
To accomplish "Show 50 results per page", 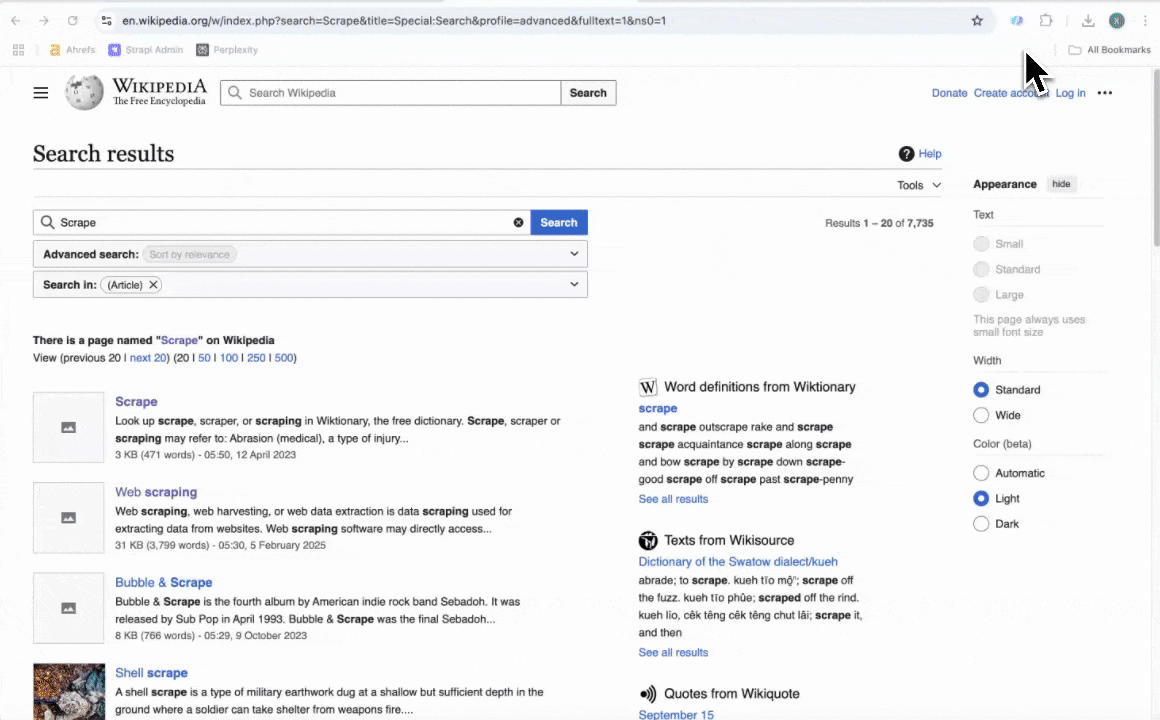I will click(x=204, y=357).
